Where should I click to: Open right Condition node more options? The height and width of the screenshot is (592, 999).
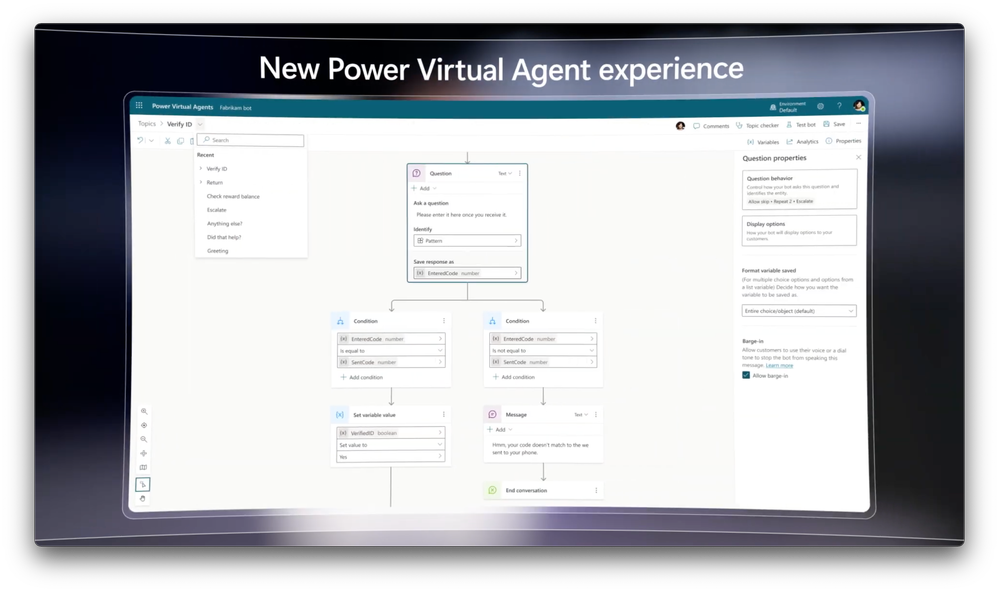[596, 321]
